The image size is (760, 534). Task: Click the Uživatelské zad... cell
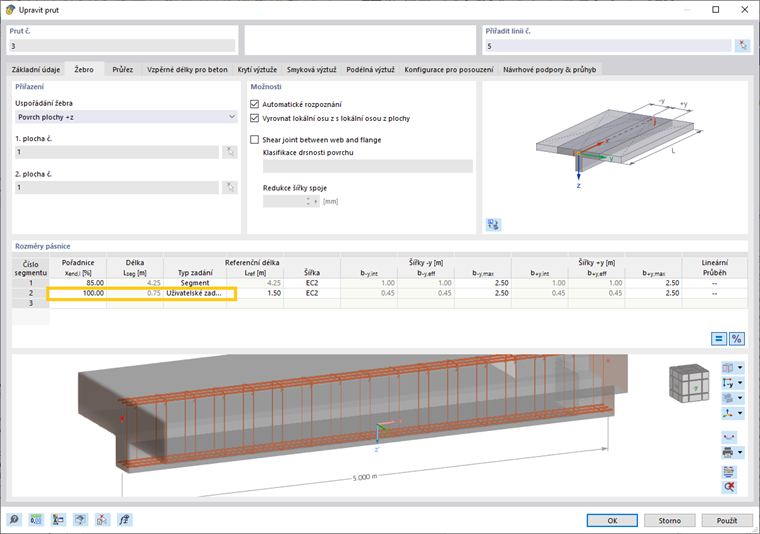[x=195, y=293]
